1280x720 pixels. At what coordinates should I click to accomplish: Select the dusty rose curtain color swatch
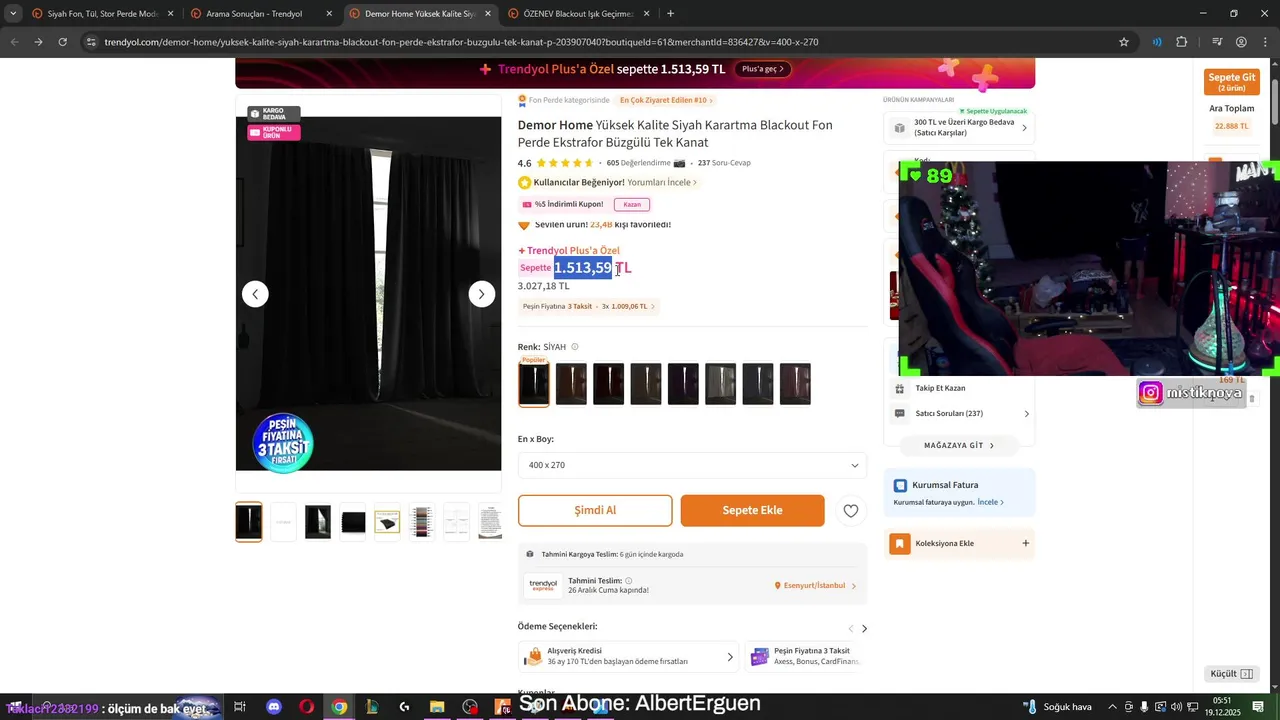click(x=795, y=384)
